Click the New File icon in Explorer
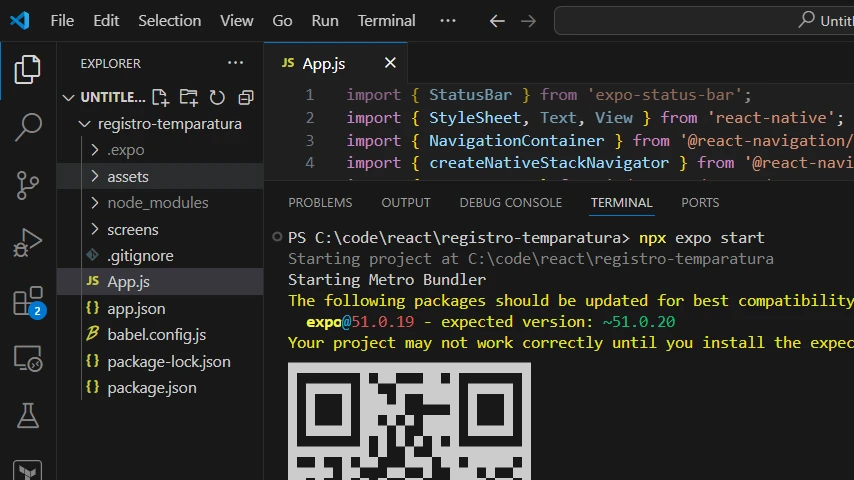 [160, 98]
